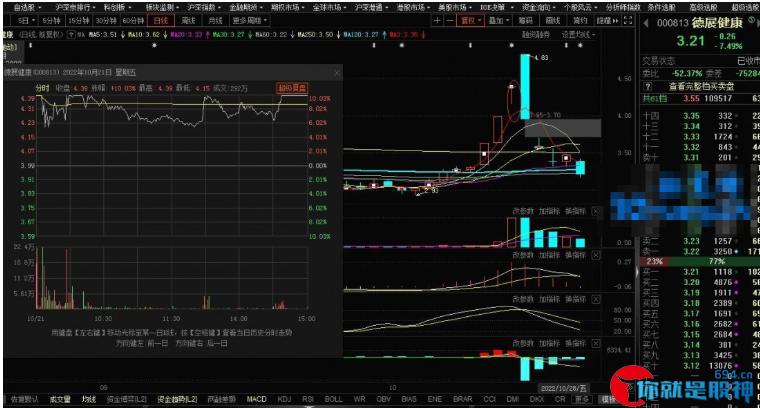Select the KDJ indicator tab
The image size is (760, 409).
click(x=284, y=399)
